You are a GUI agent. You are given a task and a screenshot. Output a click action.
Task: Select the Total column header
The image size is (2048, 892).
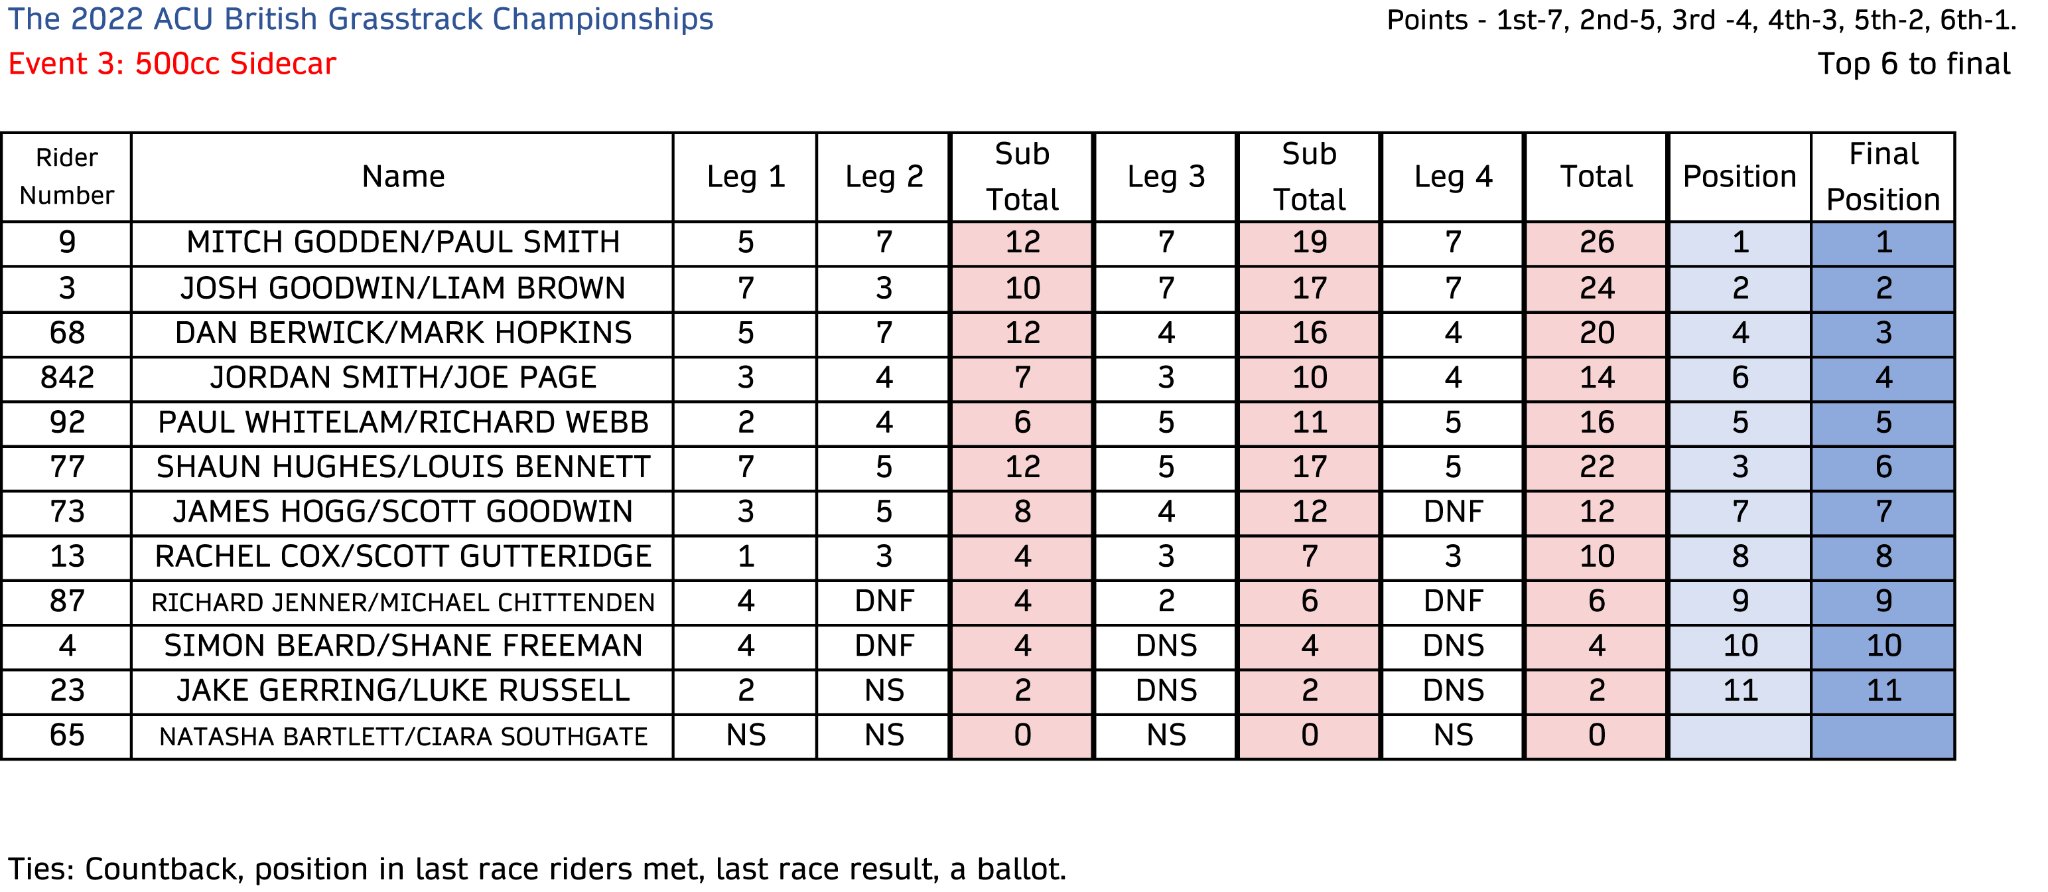point(1596,177)
